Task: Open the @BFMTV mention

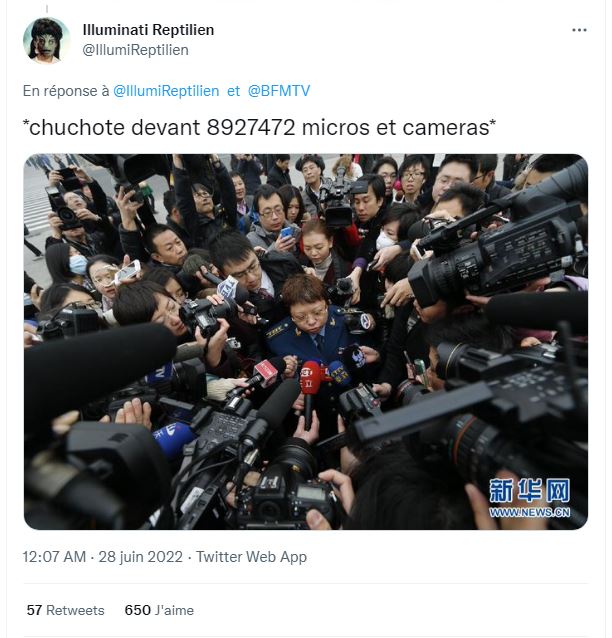Action: 279,91
